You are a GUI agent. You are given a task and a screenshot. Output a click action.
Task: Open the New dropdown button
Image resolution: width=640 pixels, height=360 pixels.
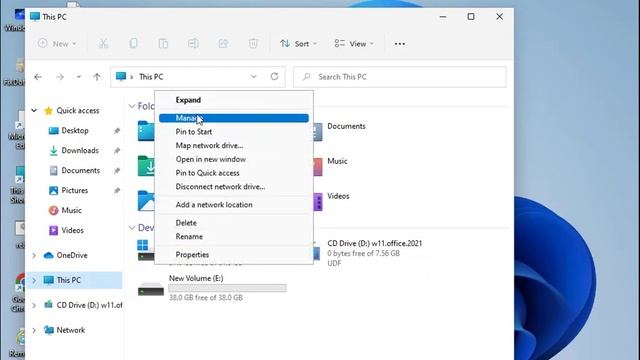point(57,44)
